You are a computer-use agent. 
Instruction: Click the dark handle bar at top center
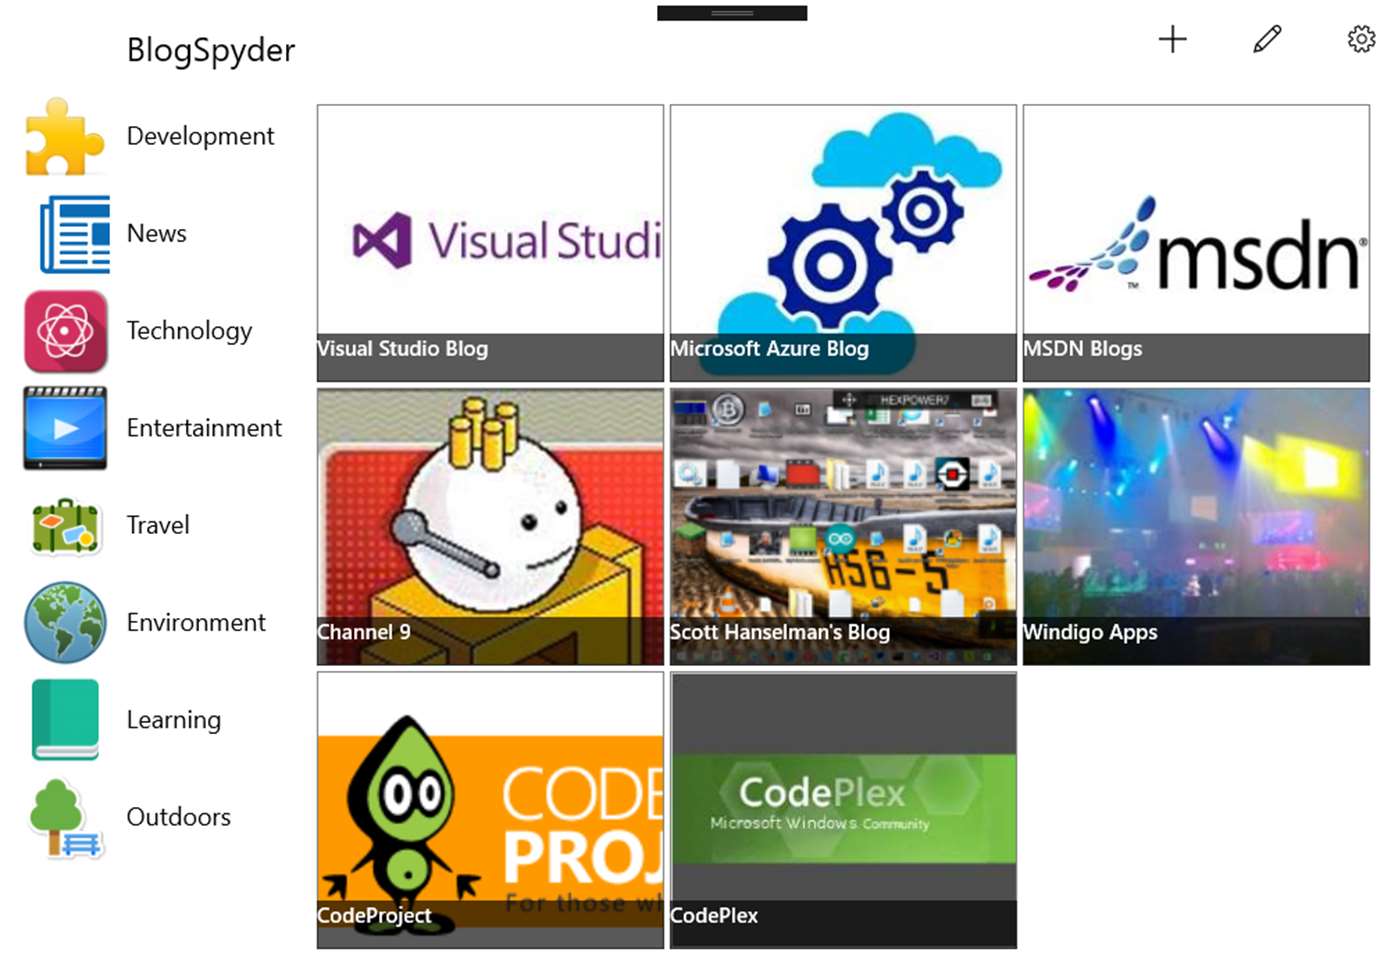click(732, 13)
